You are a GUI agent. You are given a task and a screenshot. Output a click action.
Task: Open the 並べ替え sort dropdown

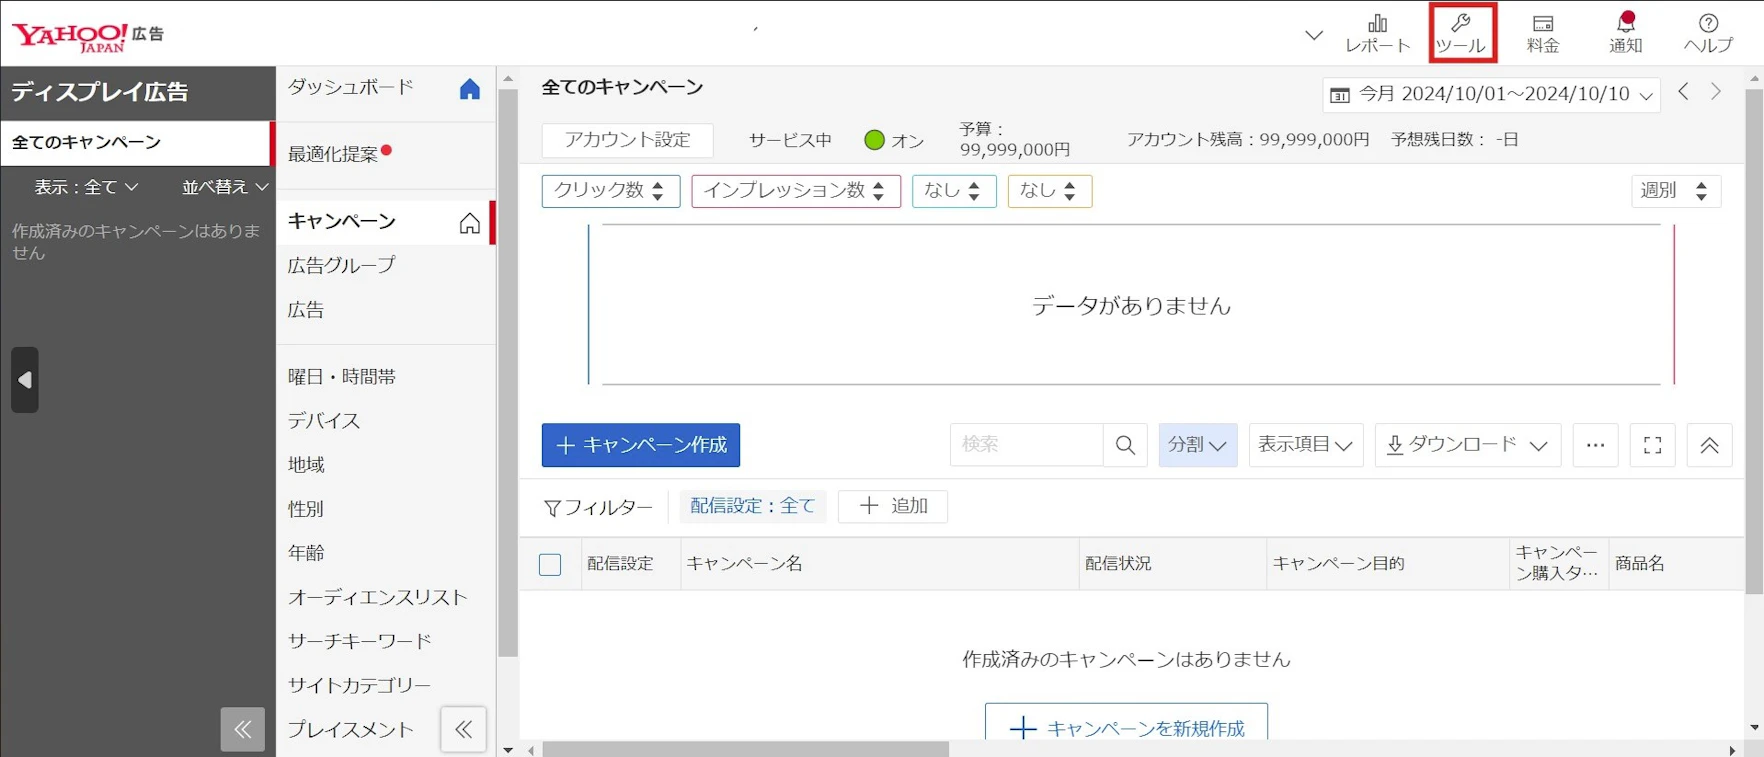(x=225, y=187)
